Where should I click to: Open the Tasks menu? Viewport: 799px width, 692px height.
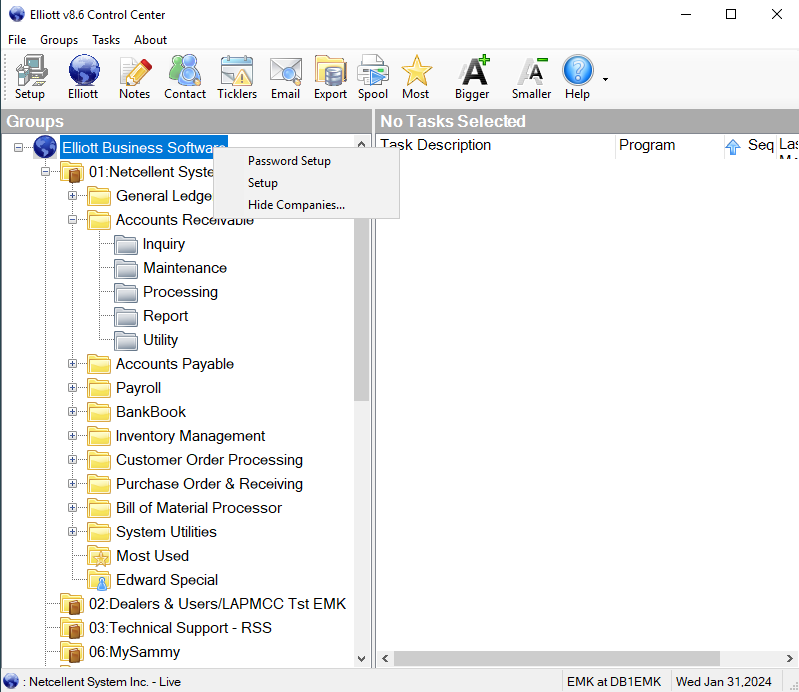click(x=106, y=40)
